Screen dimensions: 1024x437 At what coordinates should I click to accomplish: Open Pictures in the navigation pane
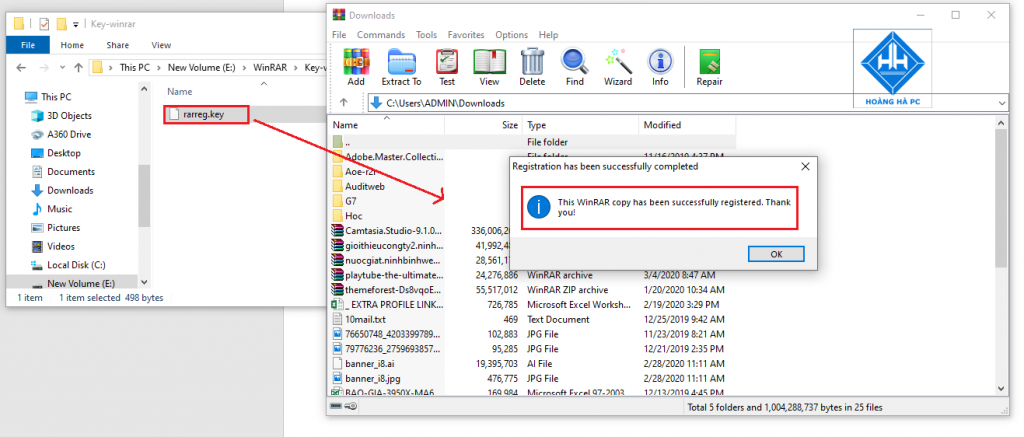tap(63, 228)
